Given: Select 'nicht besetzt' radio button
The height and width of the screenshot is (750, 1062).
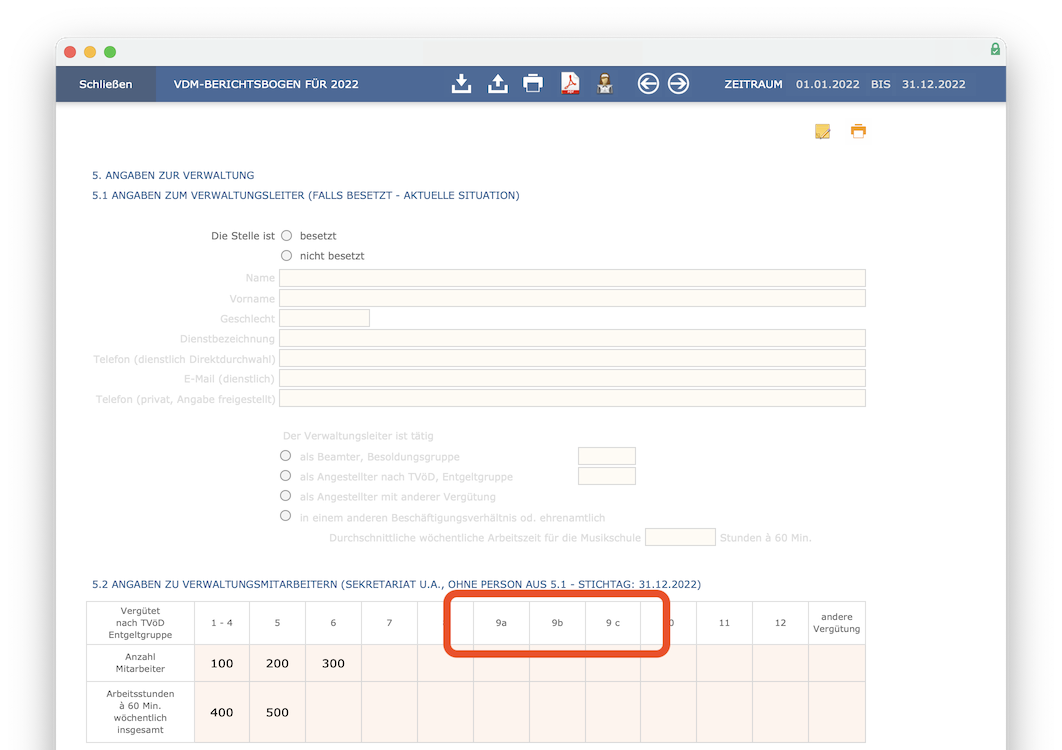Looking at the screenshot, I should (287, 256).
